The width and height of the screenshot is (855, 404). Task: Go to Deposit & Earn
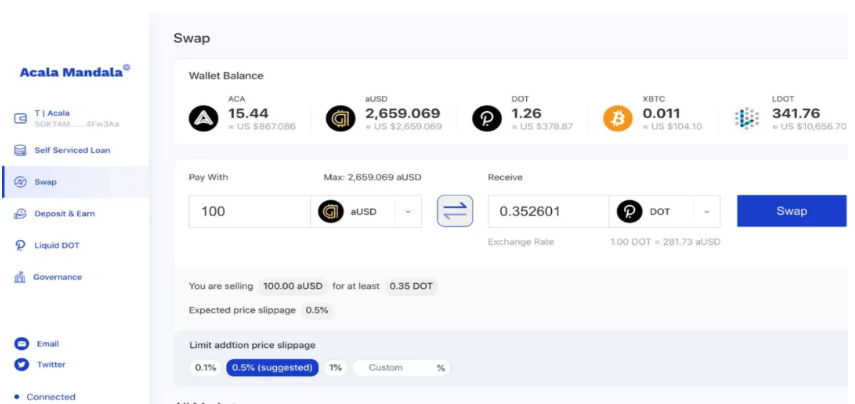pos(64,214)
